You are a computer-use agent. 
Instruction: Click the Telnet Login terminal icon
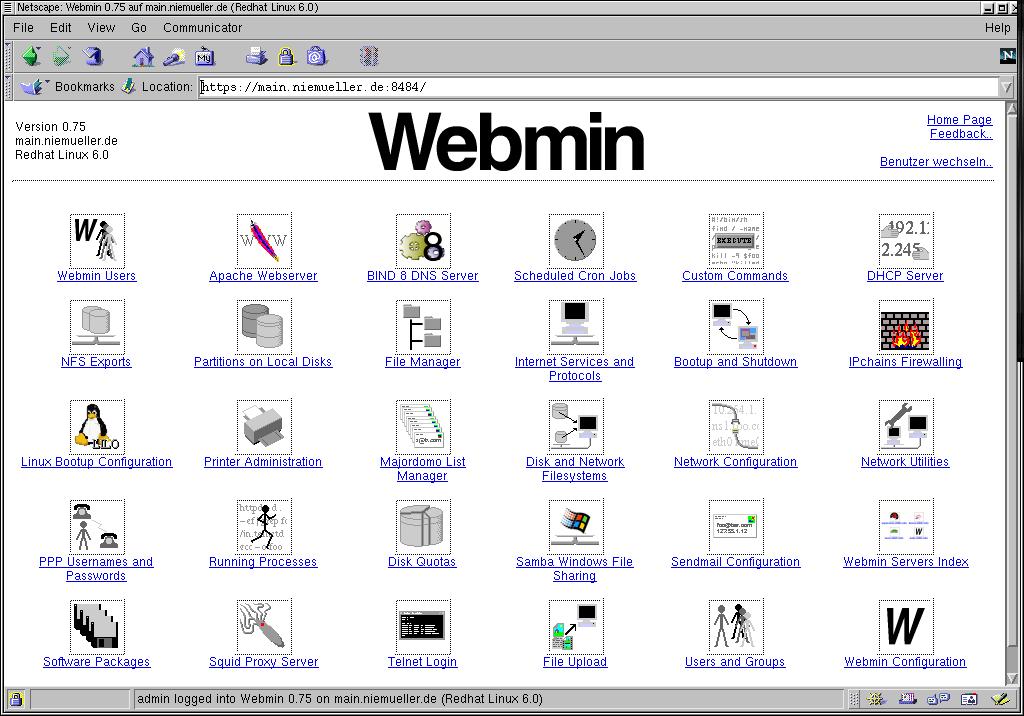[x=423, y=626]
